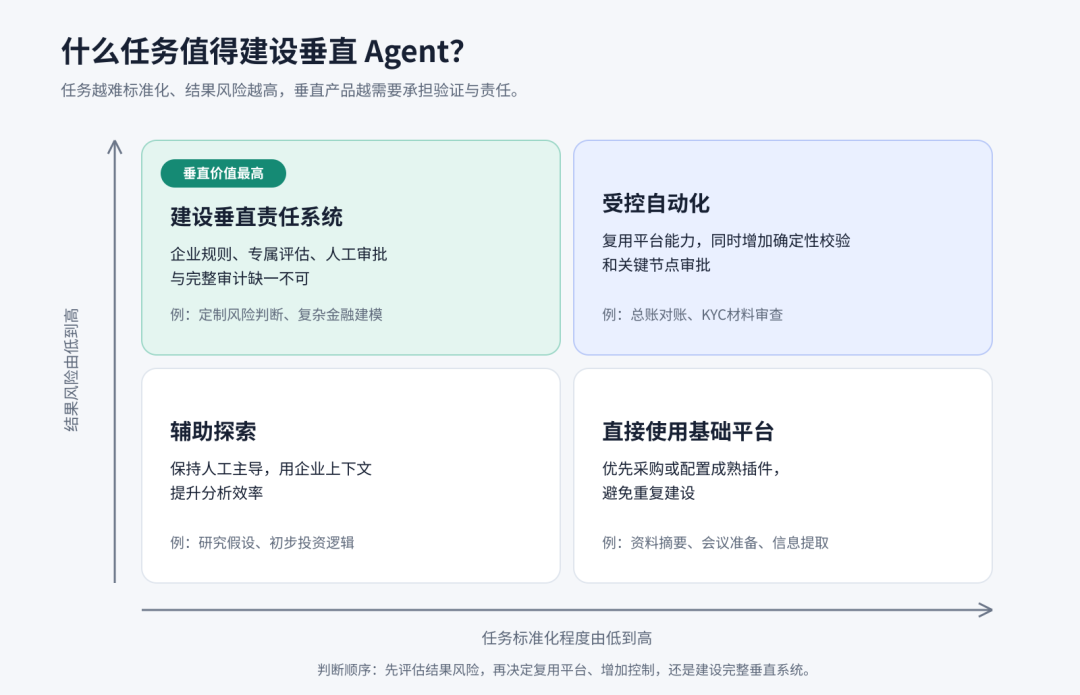Click the description 优先采购或配置成熟插件
Image resolution: width=1080 pixels, height=695 pixels.
pos(691,469)
